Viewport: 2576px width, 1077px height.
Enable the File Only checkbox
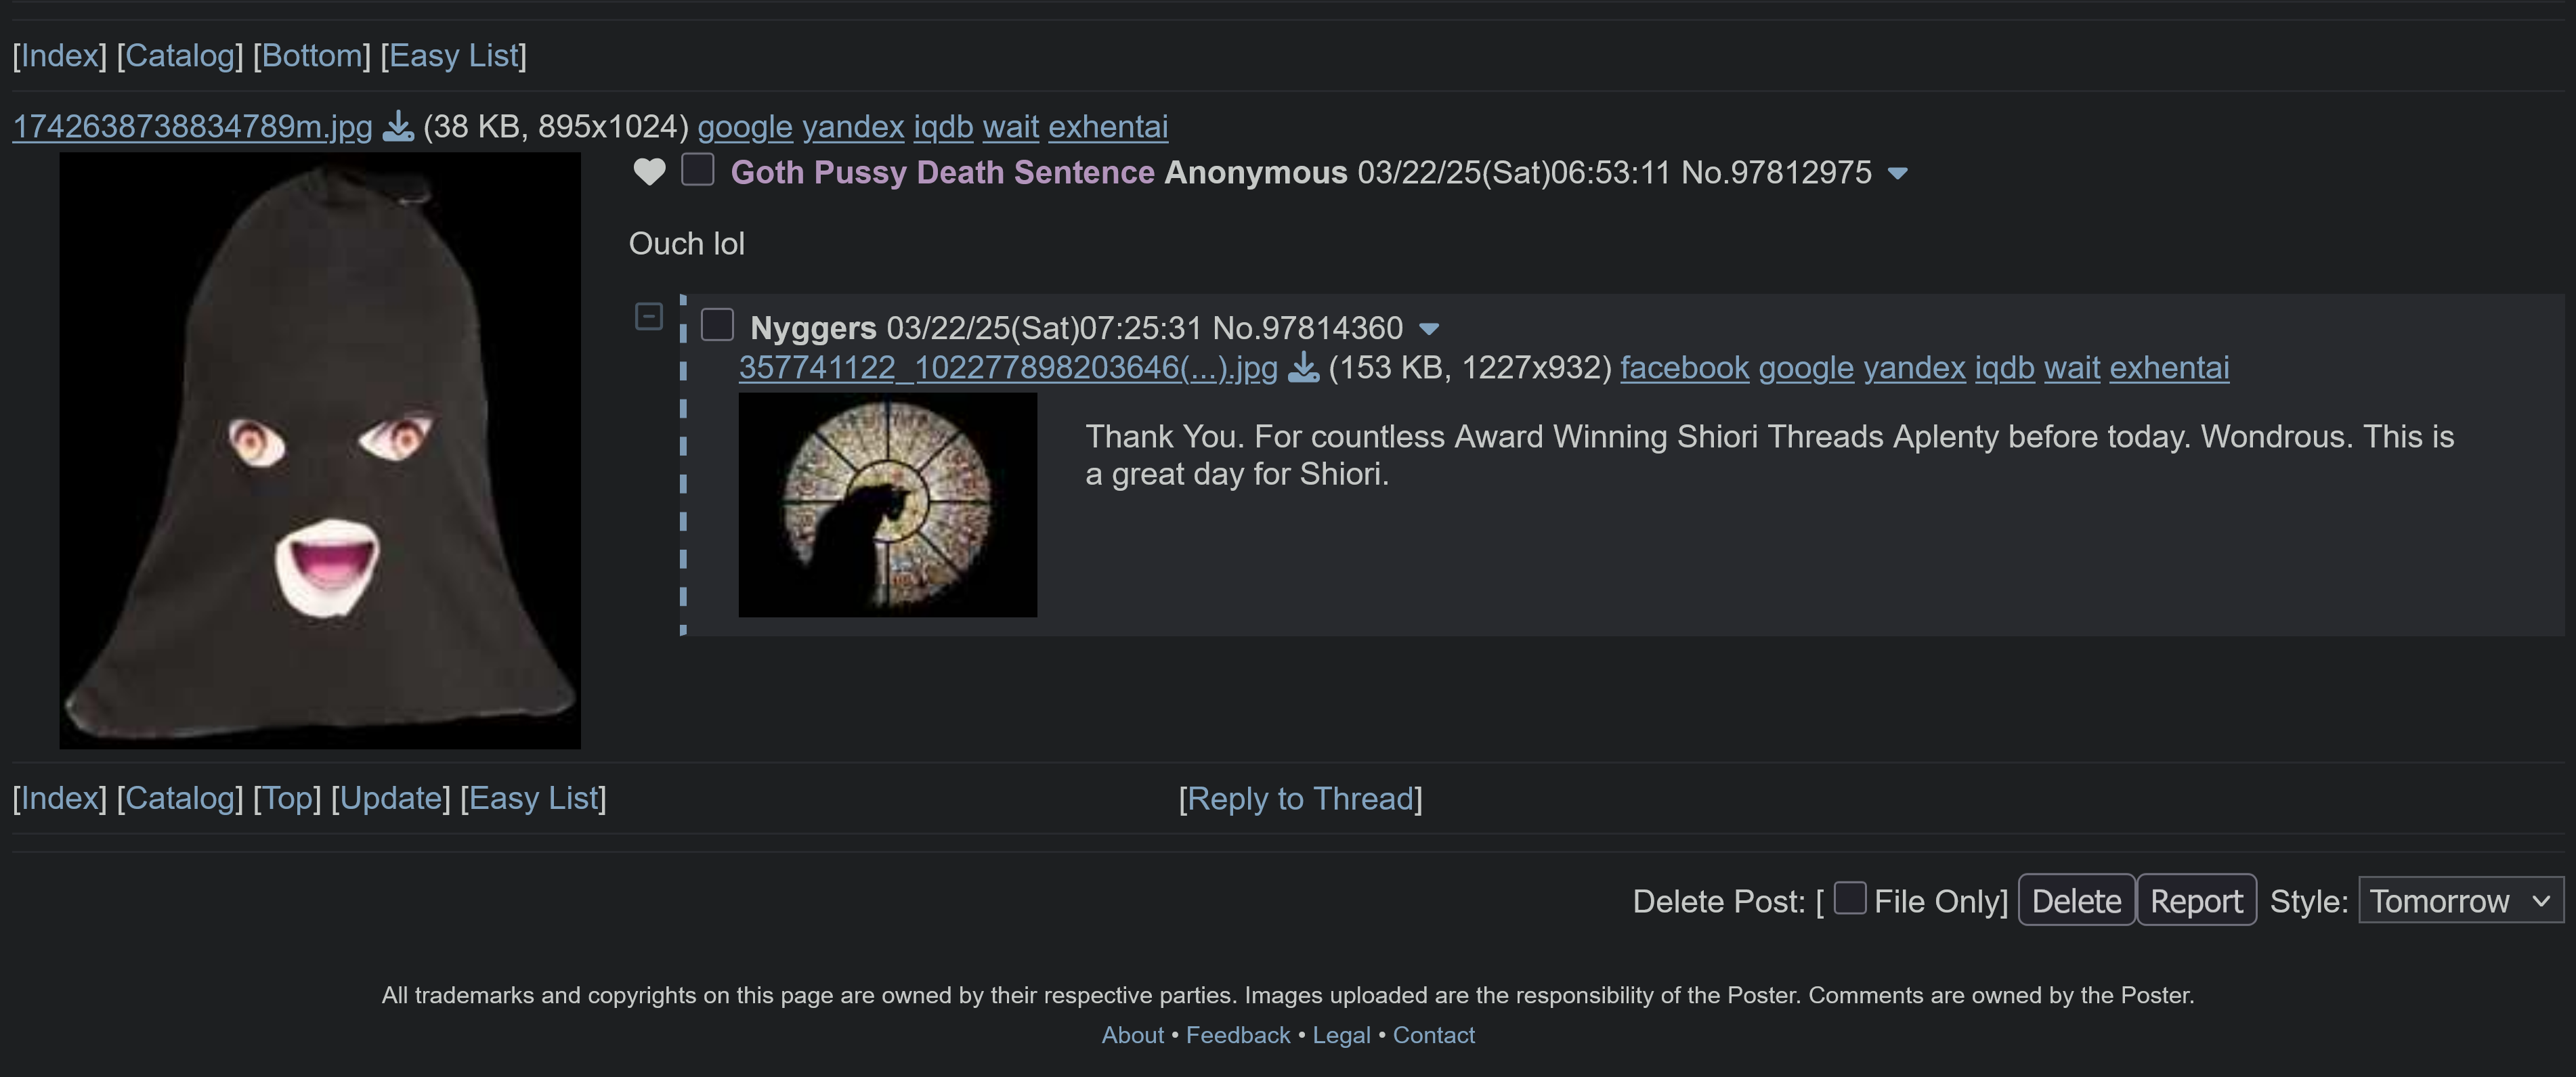1850,898
